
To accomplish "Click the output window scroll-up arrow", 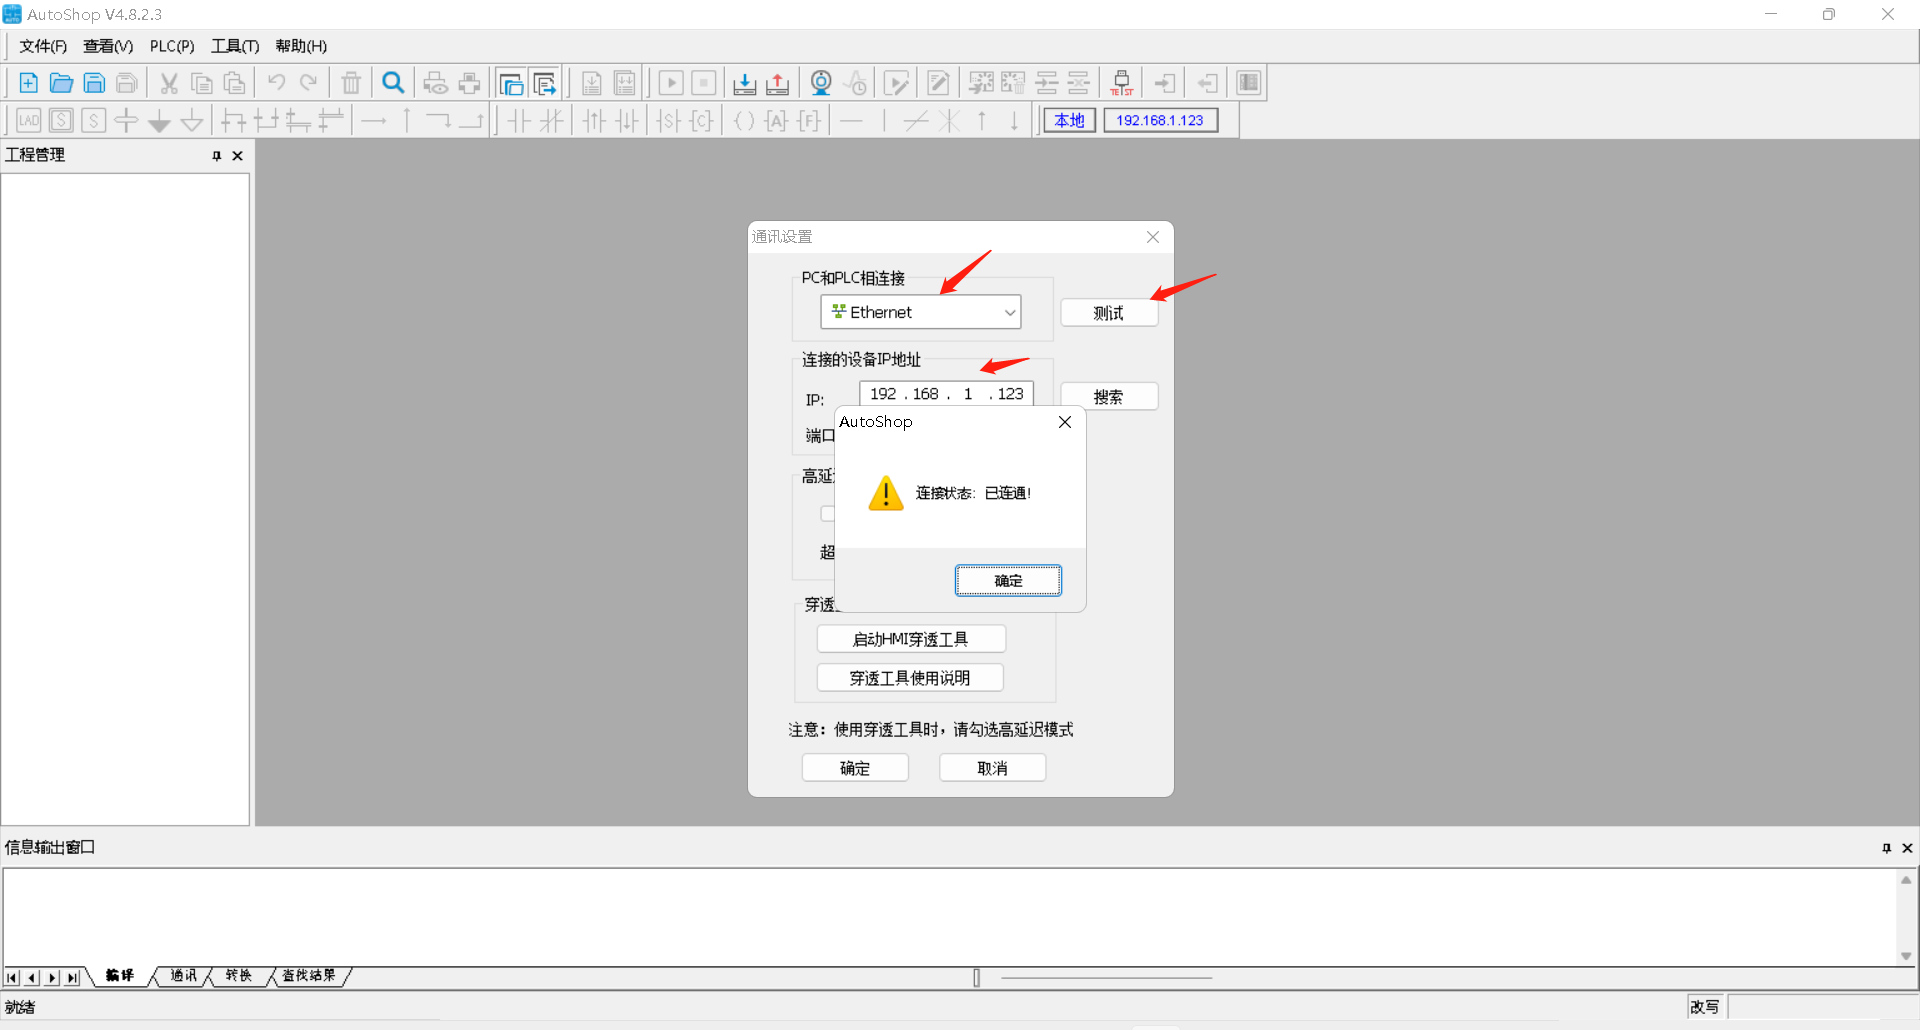I will (1906, 880).
